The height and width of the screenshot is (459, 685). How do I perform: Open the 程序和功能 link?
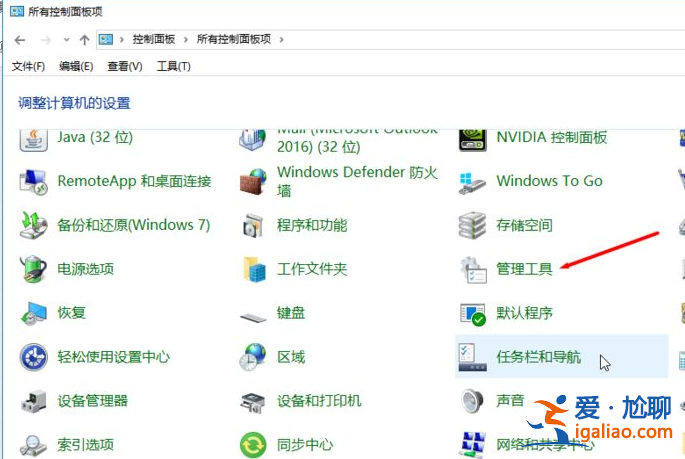coord(312,225)
